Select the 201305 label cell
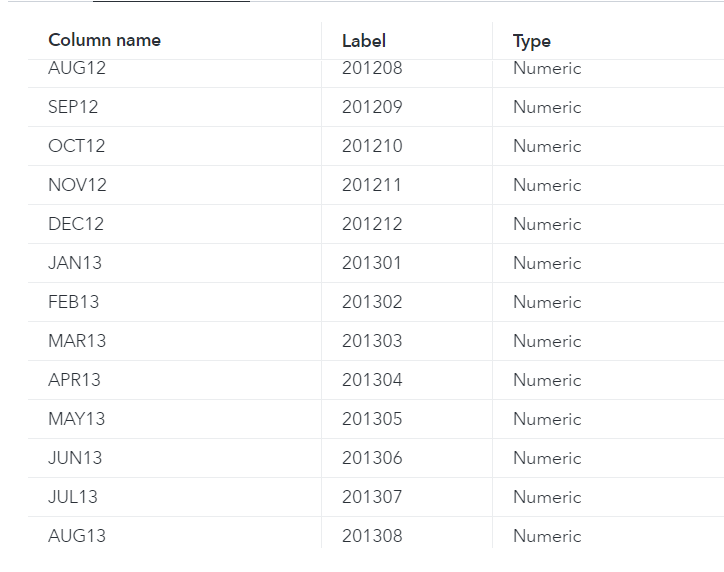The image size is (724, 572). tap(372, 419)
